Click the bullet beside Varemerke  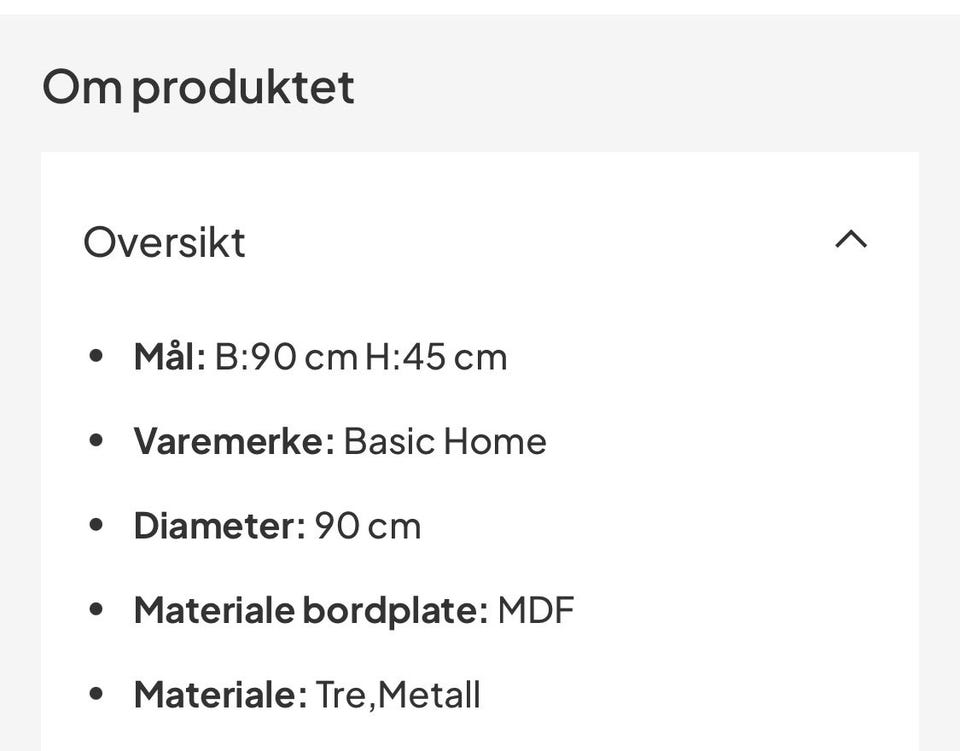(x=96, y=440)
